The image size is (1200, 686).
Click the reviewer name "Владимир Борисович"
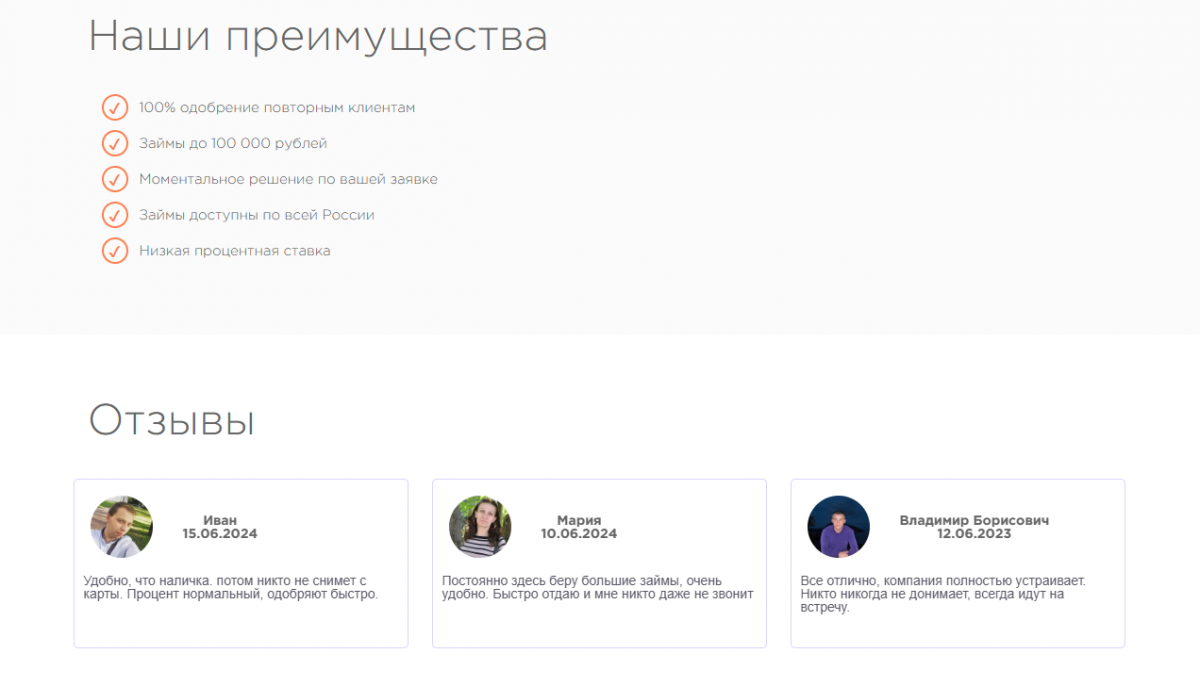click(x=973, y=520)
